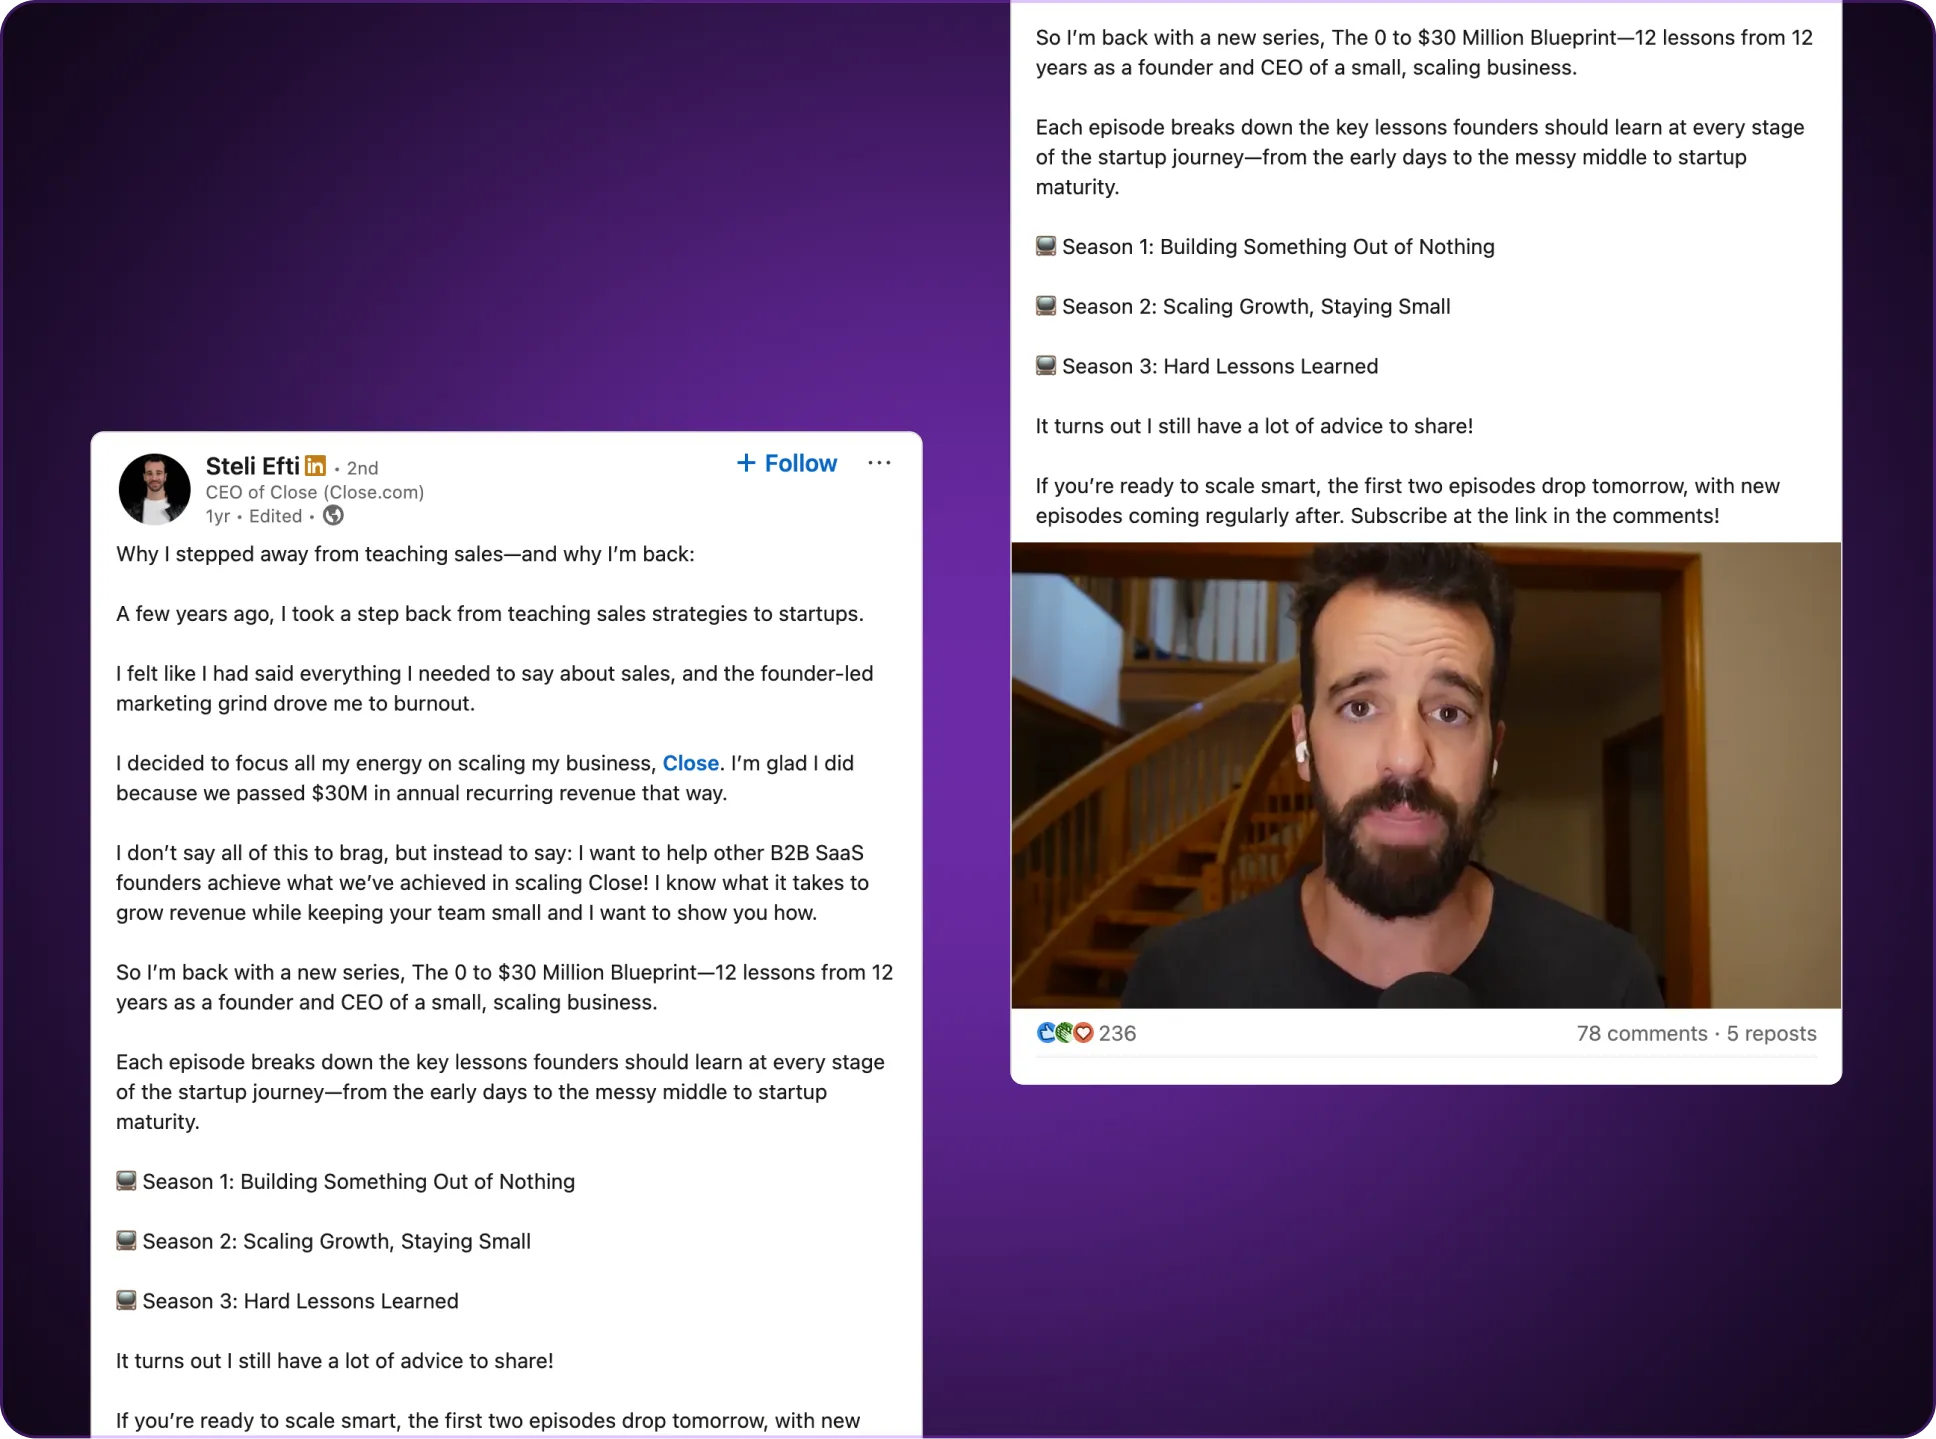Click the CEO of Close (Close.com) headline

click(315, 492)
